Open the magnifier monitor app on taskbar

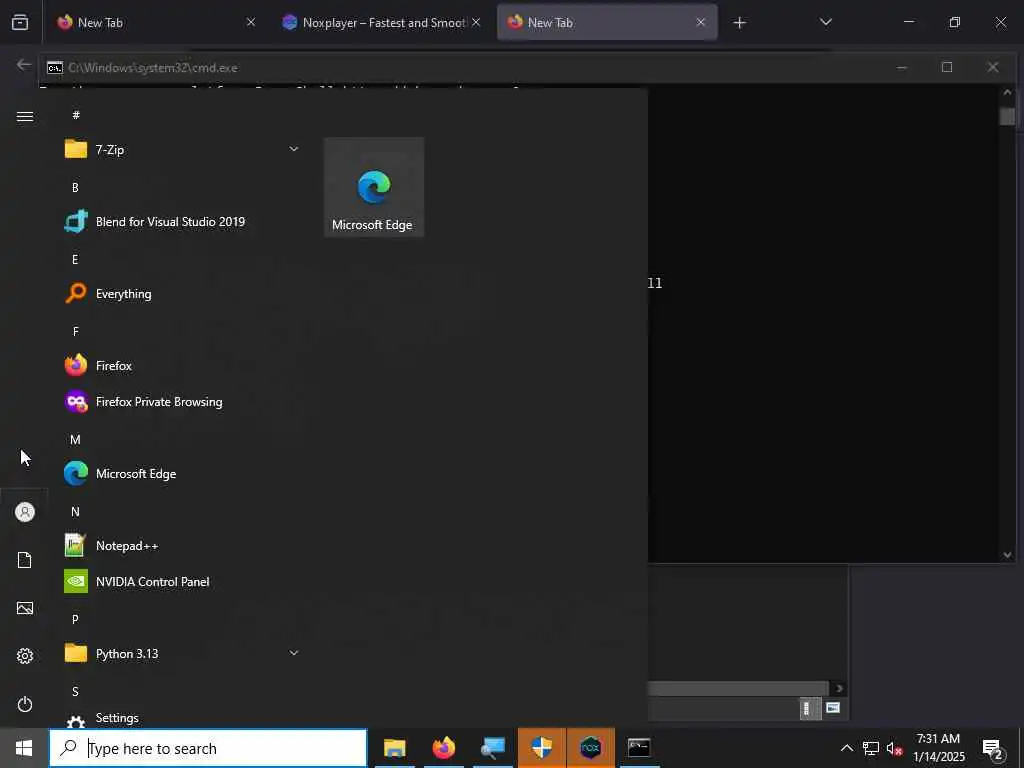[492, 748]
